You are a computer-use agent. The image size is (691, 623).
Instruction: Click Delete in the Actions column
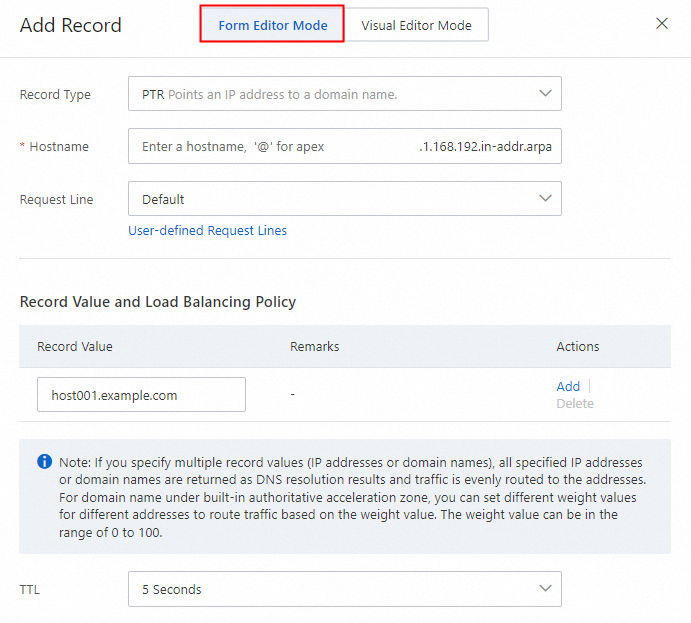[575, 404]
